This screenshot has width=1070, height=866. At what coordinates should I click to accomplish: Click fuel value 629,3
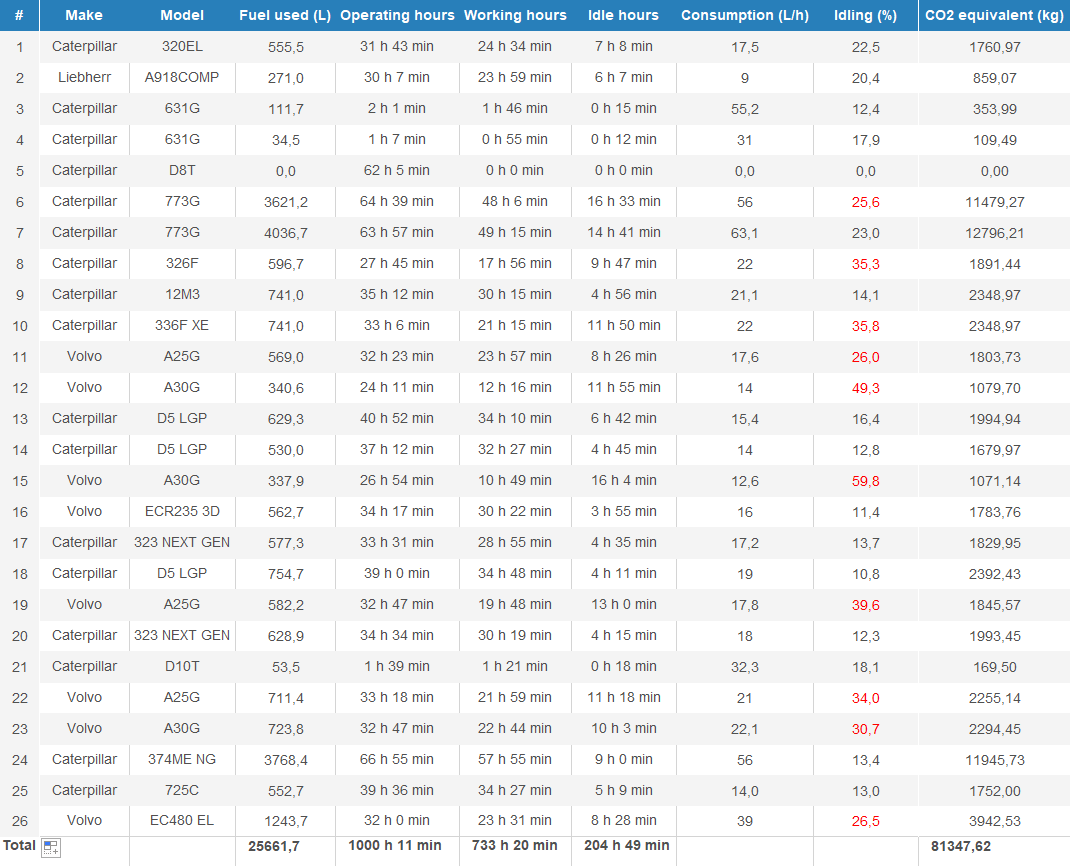[286, 419]
